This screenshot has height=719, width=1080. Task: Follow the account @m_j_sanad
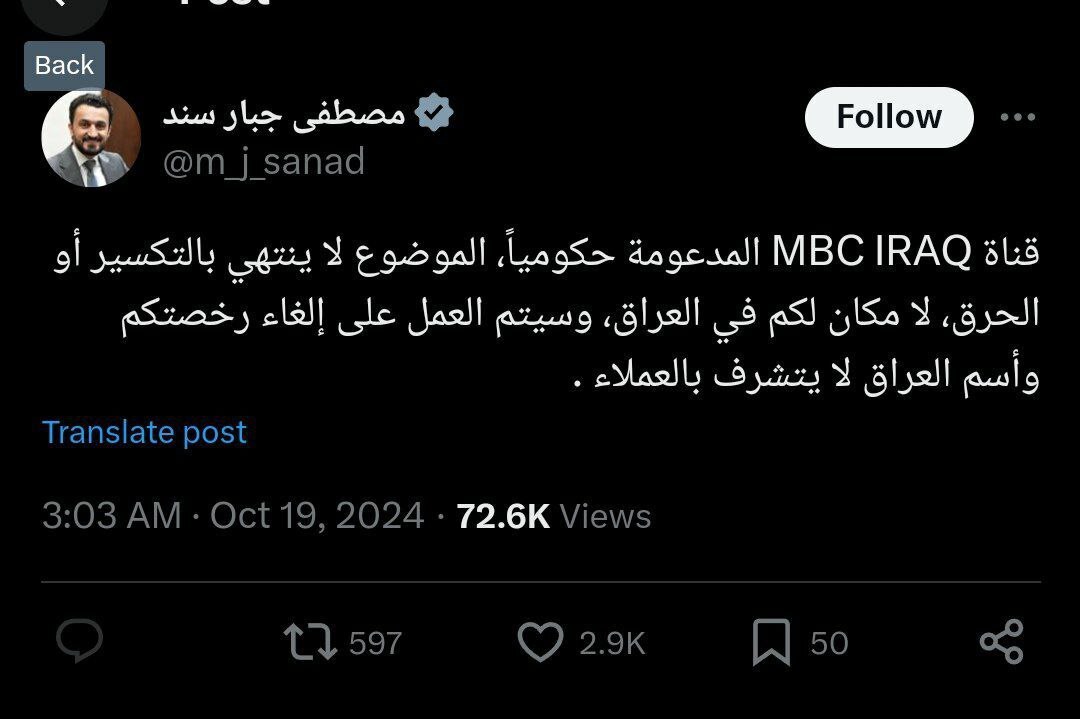[888, 117]
